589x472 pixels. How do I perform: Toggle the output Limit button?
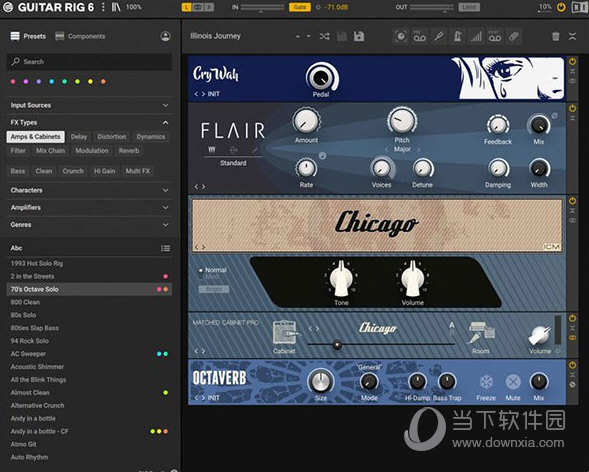pyautogui.click(x=469, y=7)
